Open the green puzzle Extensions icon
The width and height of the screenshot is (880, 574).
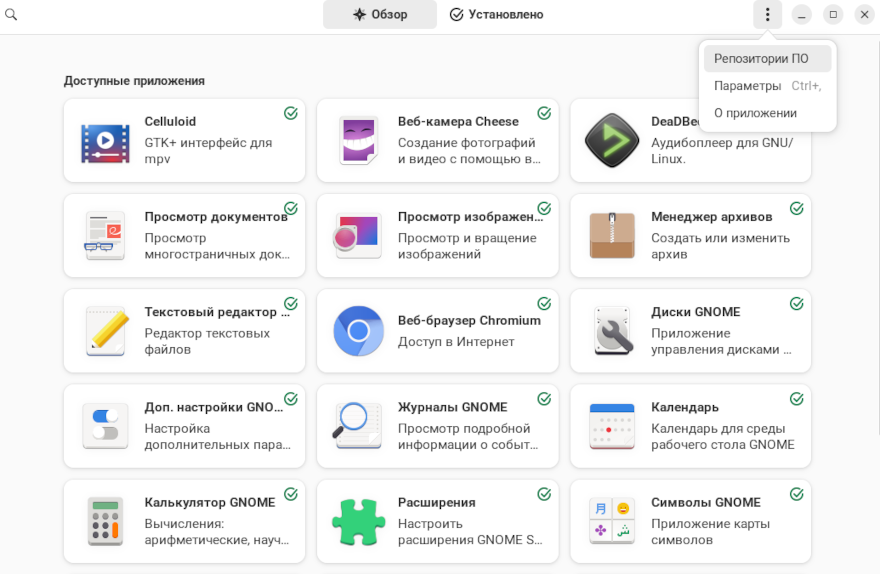[x=358, y=521]
